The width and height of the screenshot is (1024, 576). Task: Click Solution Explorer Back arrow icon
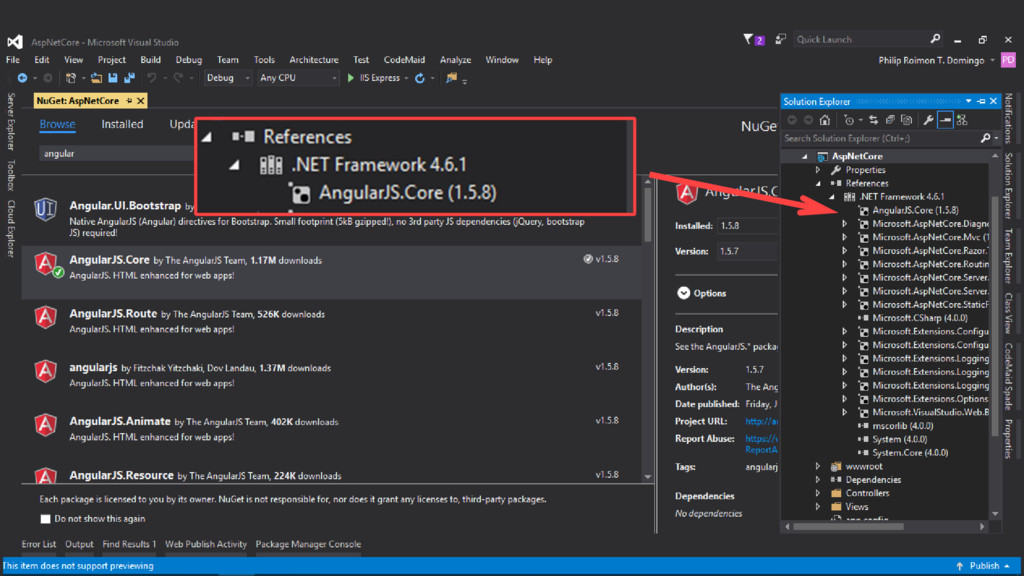[792, 120]
